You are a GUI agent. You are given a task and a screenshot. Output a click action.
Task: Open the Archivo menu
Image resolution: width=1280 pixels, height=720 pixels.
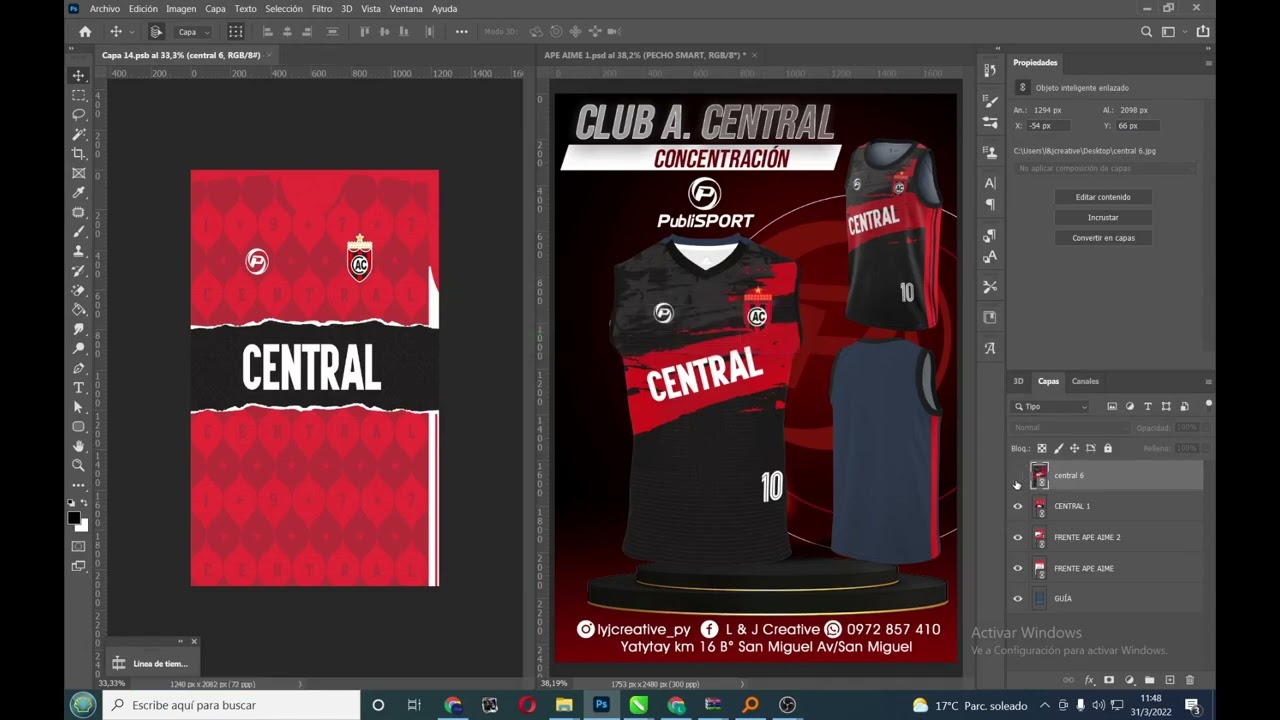pyautogui.click(x=104, y=9)
